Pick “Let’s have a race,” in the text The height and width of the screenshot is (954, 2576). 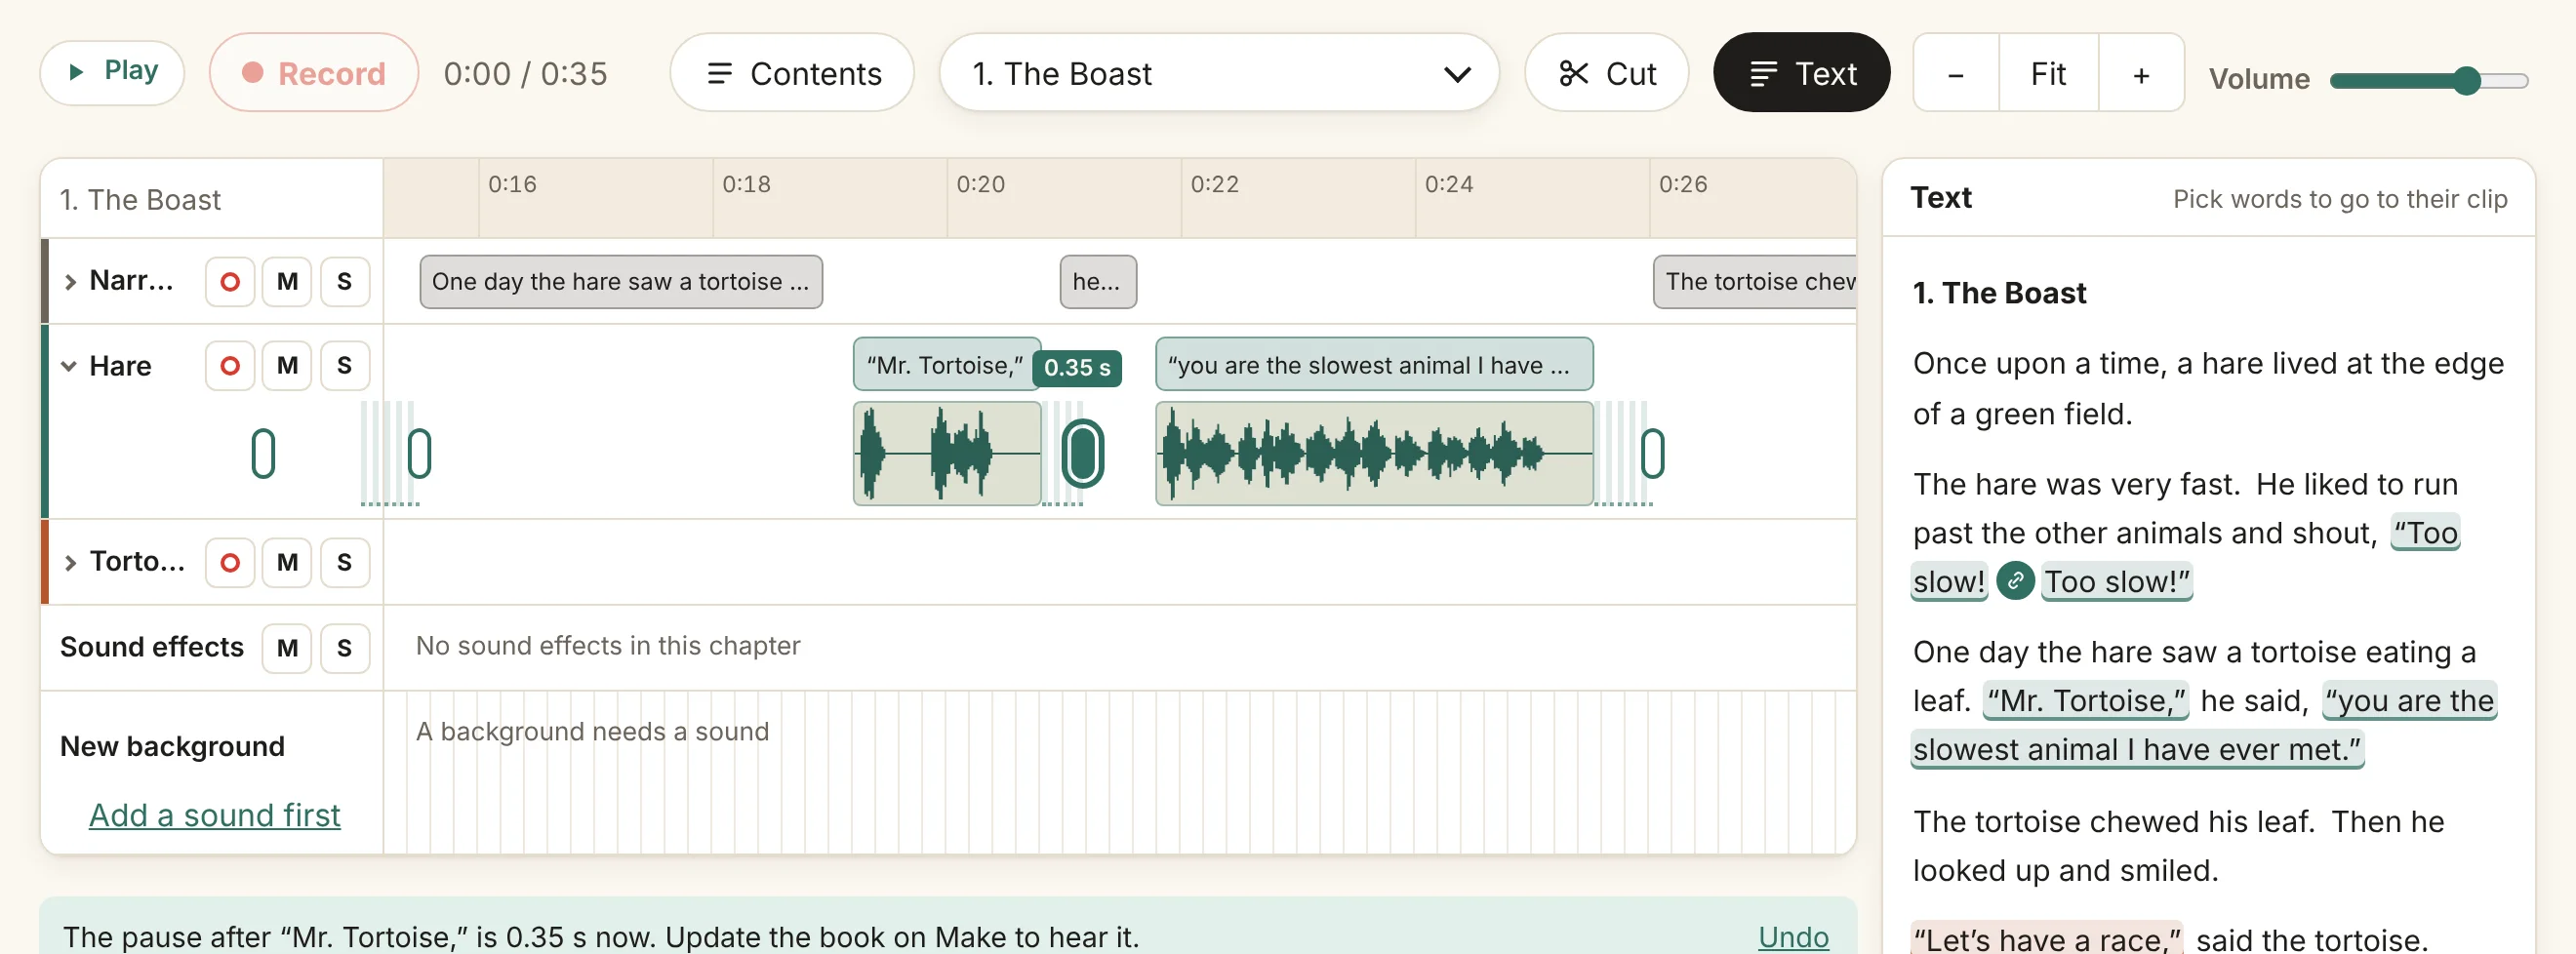2046,938
